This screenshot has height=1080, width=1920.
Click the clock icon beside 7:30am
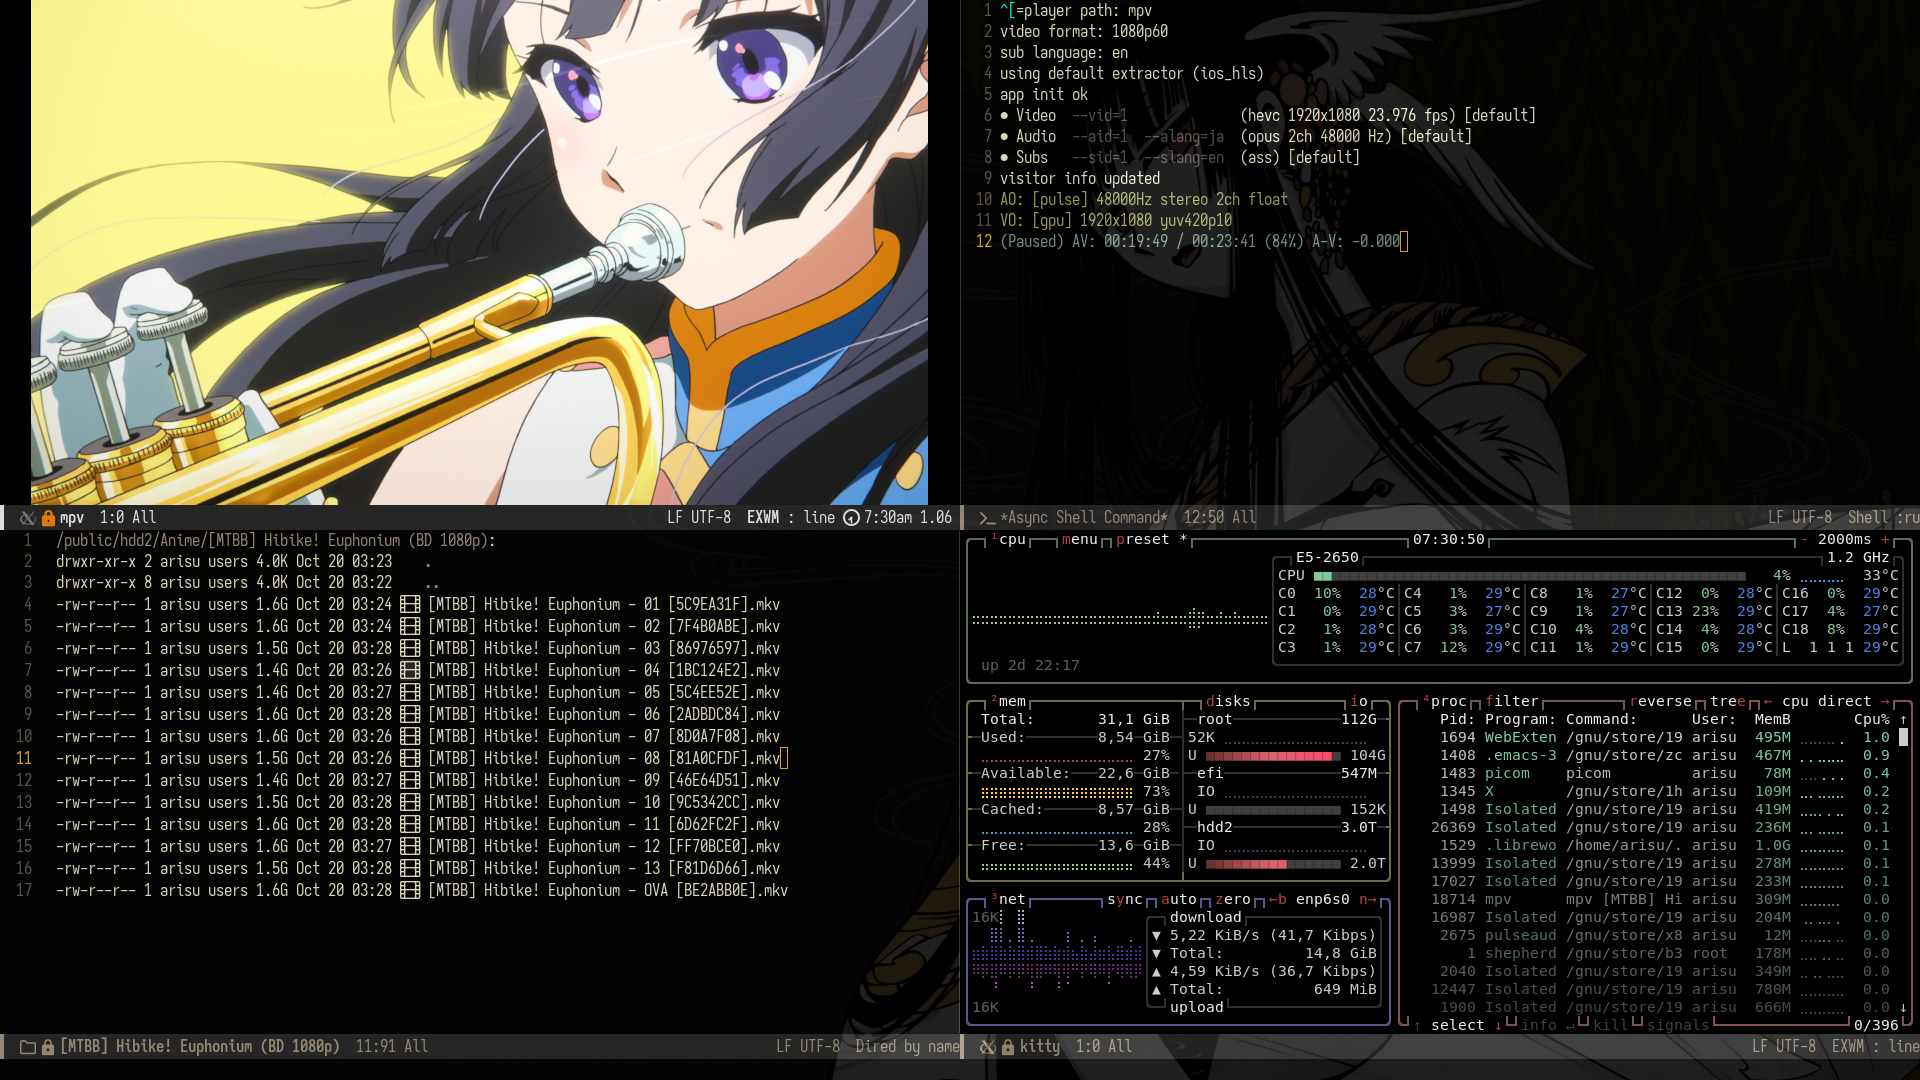pos(851,518)
